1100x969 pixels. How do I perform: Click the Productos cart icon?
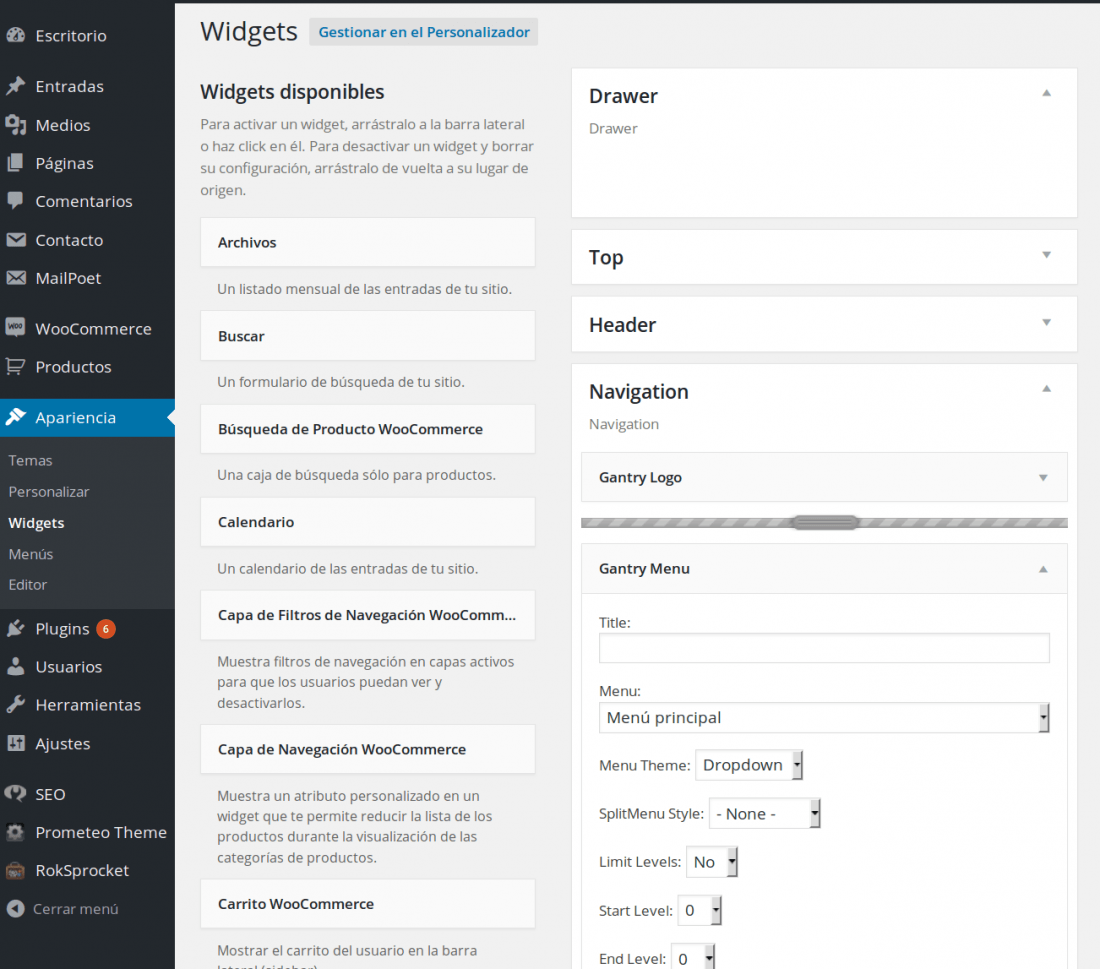point(15,366)
